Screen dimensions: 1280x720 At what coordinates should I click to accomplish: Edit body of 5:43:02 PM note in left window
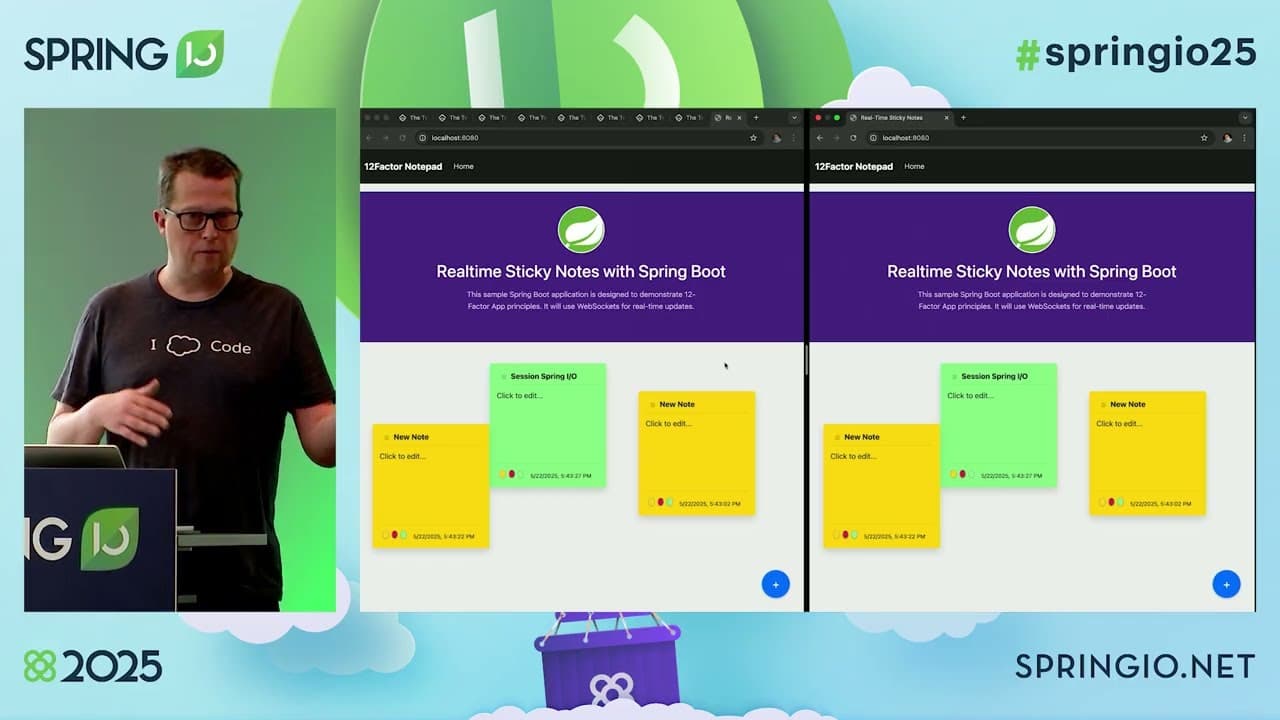coord(669,423)
